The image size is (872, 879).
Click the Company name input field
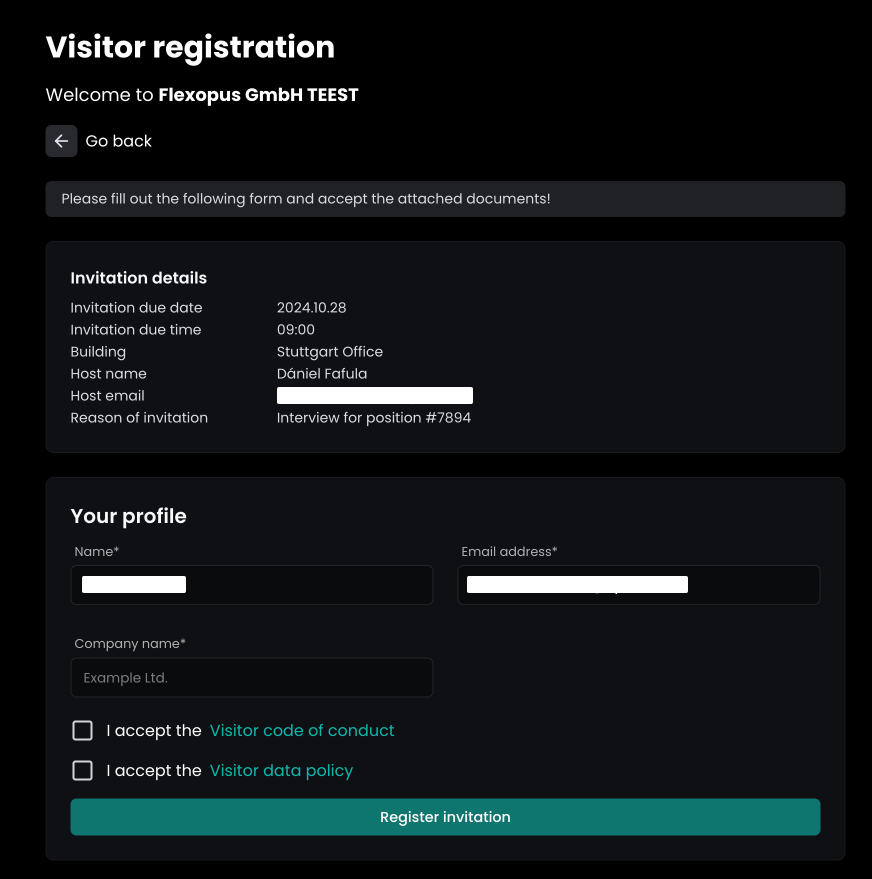pyautogui.click(x=252, y=677)
